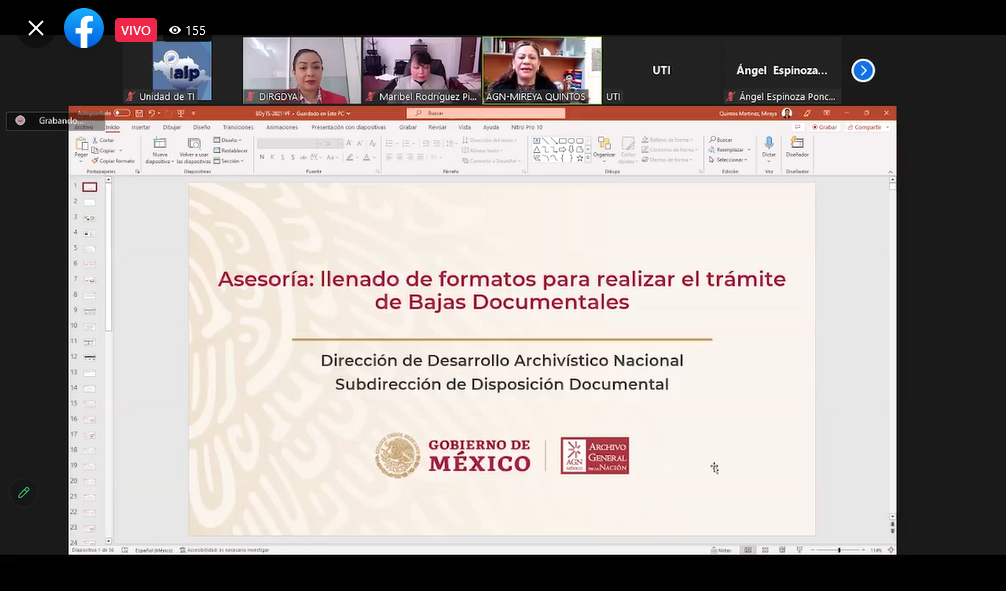Click the save icon in title bar

pos(138,114)
